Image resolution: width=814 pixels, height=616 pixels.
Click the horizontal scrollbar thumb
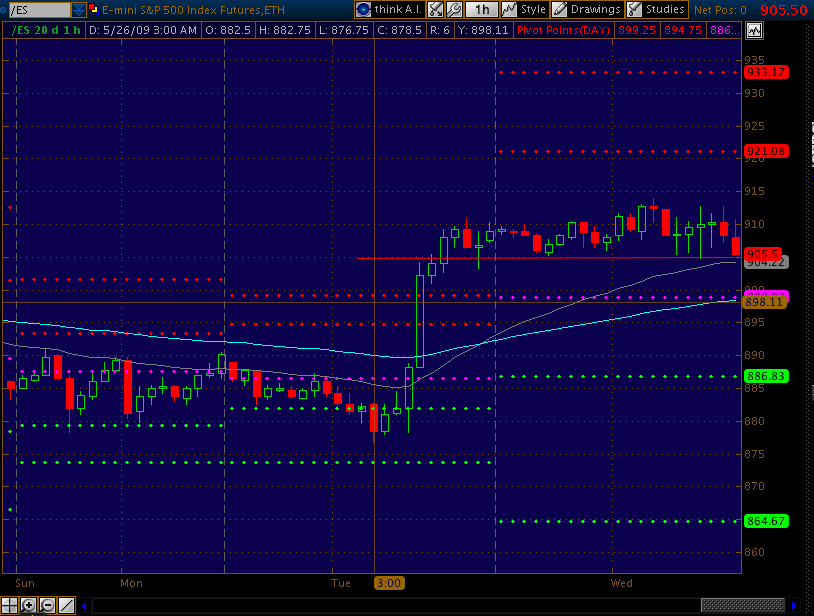[742, 605]
